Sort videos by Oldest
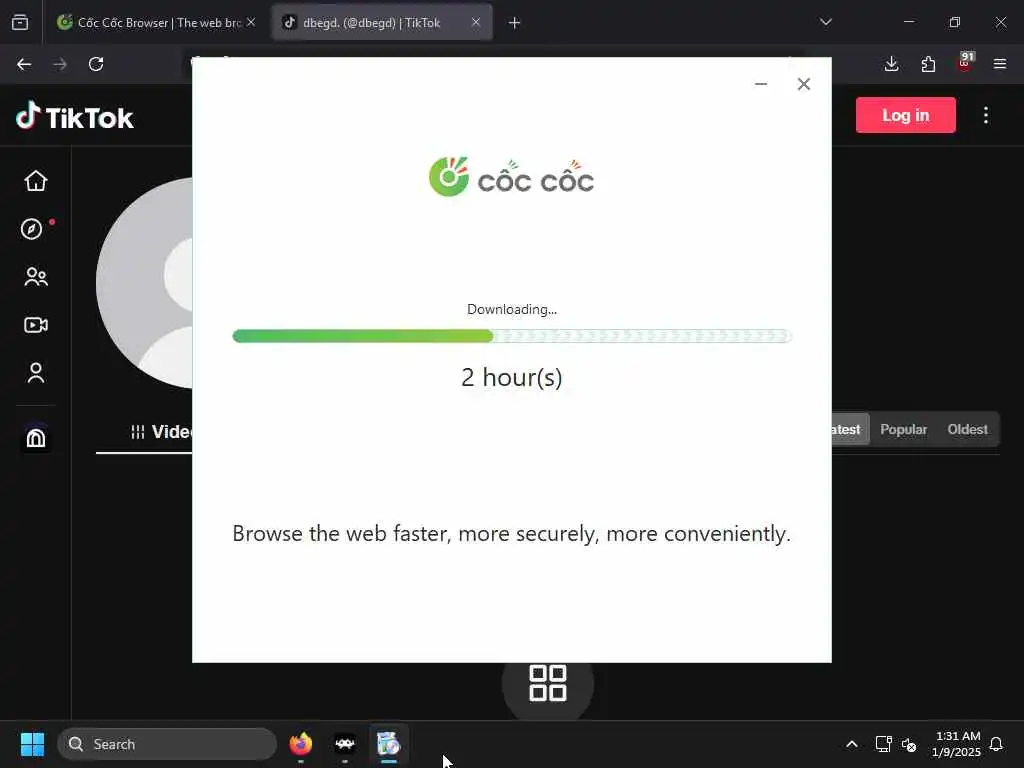Image resolution: width=1024 pixels, height=768 pixels. [967, 429]
